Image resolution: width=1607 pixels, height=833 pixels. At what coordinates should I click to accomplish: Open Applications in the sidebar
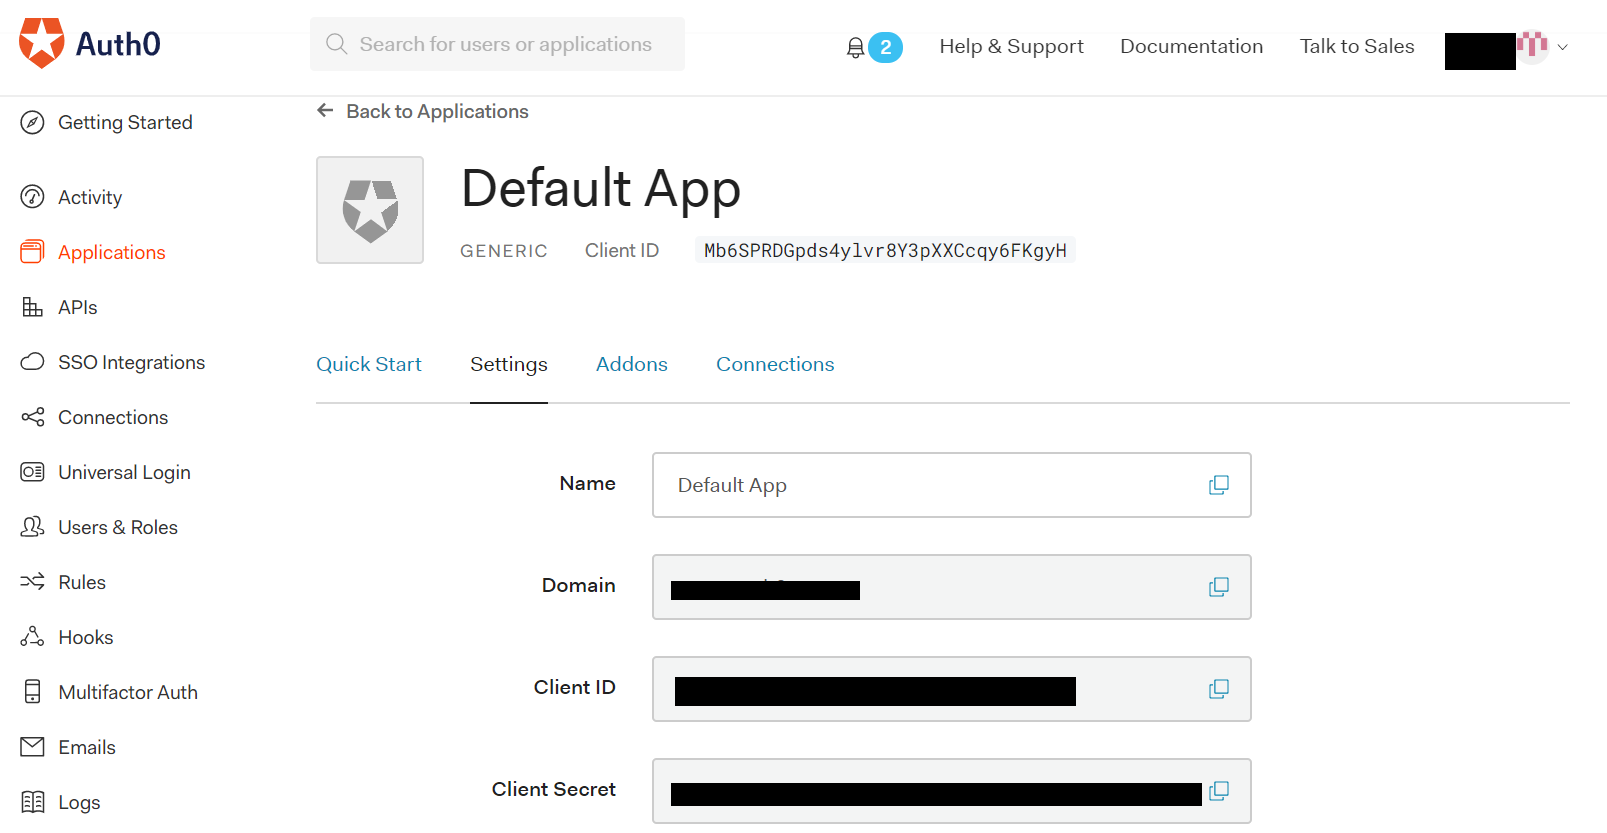click(x=112, y=252)
